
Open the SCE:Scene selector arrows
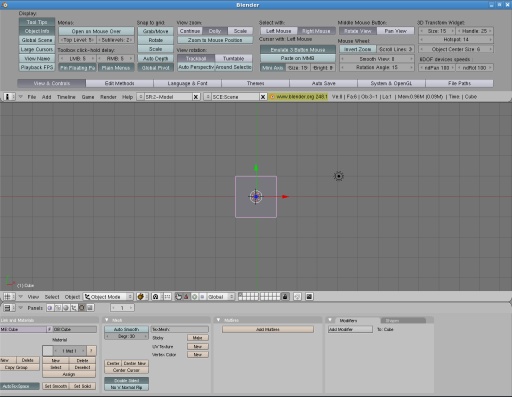[207, 97]
